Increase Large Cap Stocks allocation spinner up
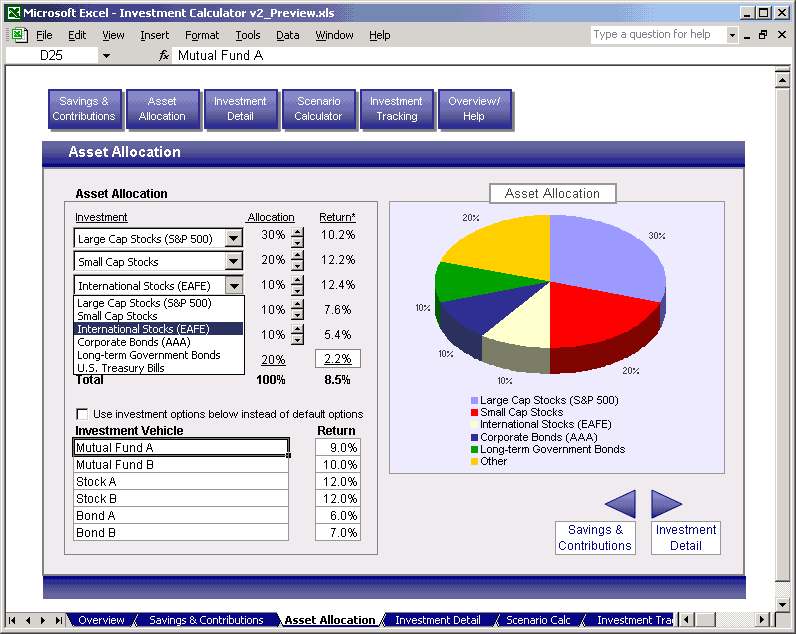 tap(297, 232)
